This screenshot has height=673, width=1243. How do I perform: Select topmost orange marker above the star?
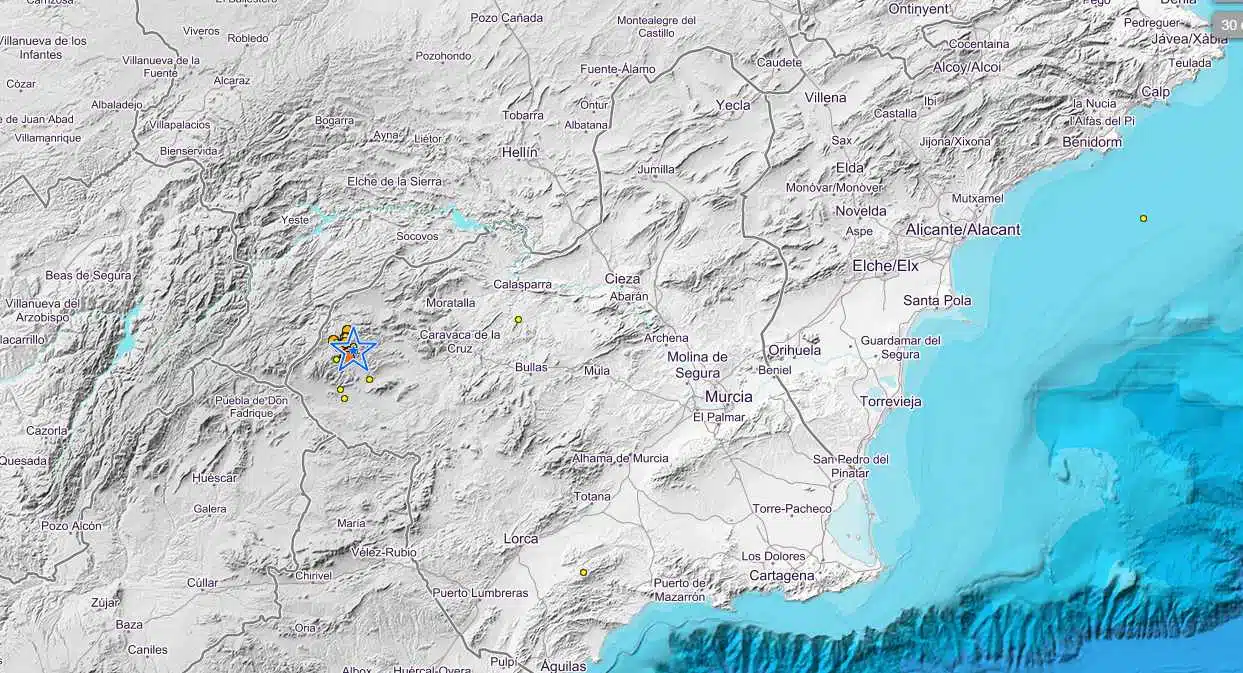coord(347,329)
